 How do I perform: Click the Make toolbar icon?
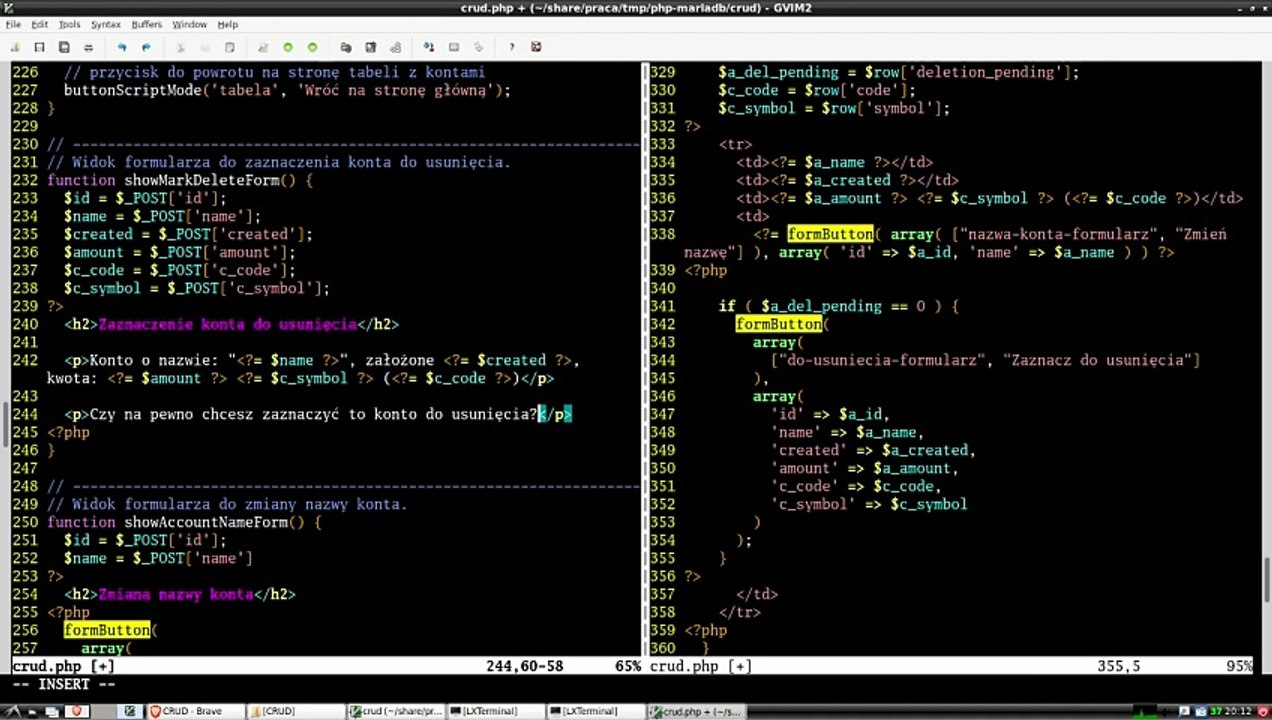click(x=429, y=47)
